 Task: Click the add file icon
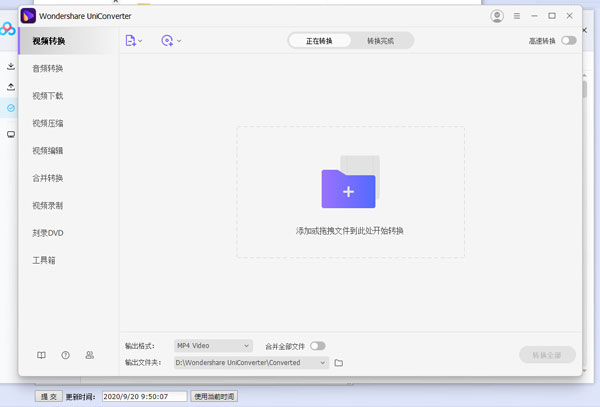130,41
